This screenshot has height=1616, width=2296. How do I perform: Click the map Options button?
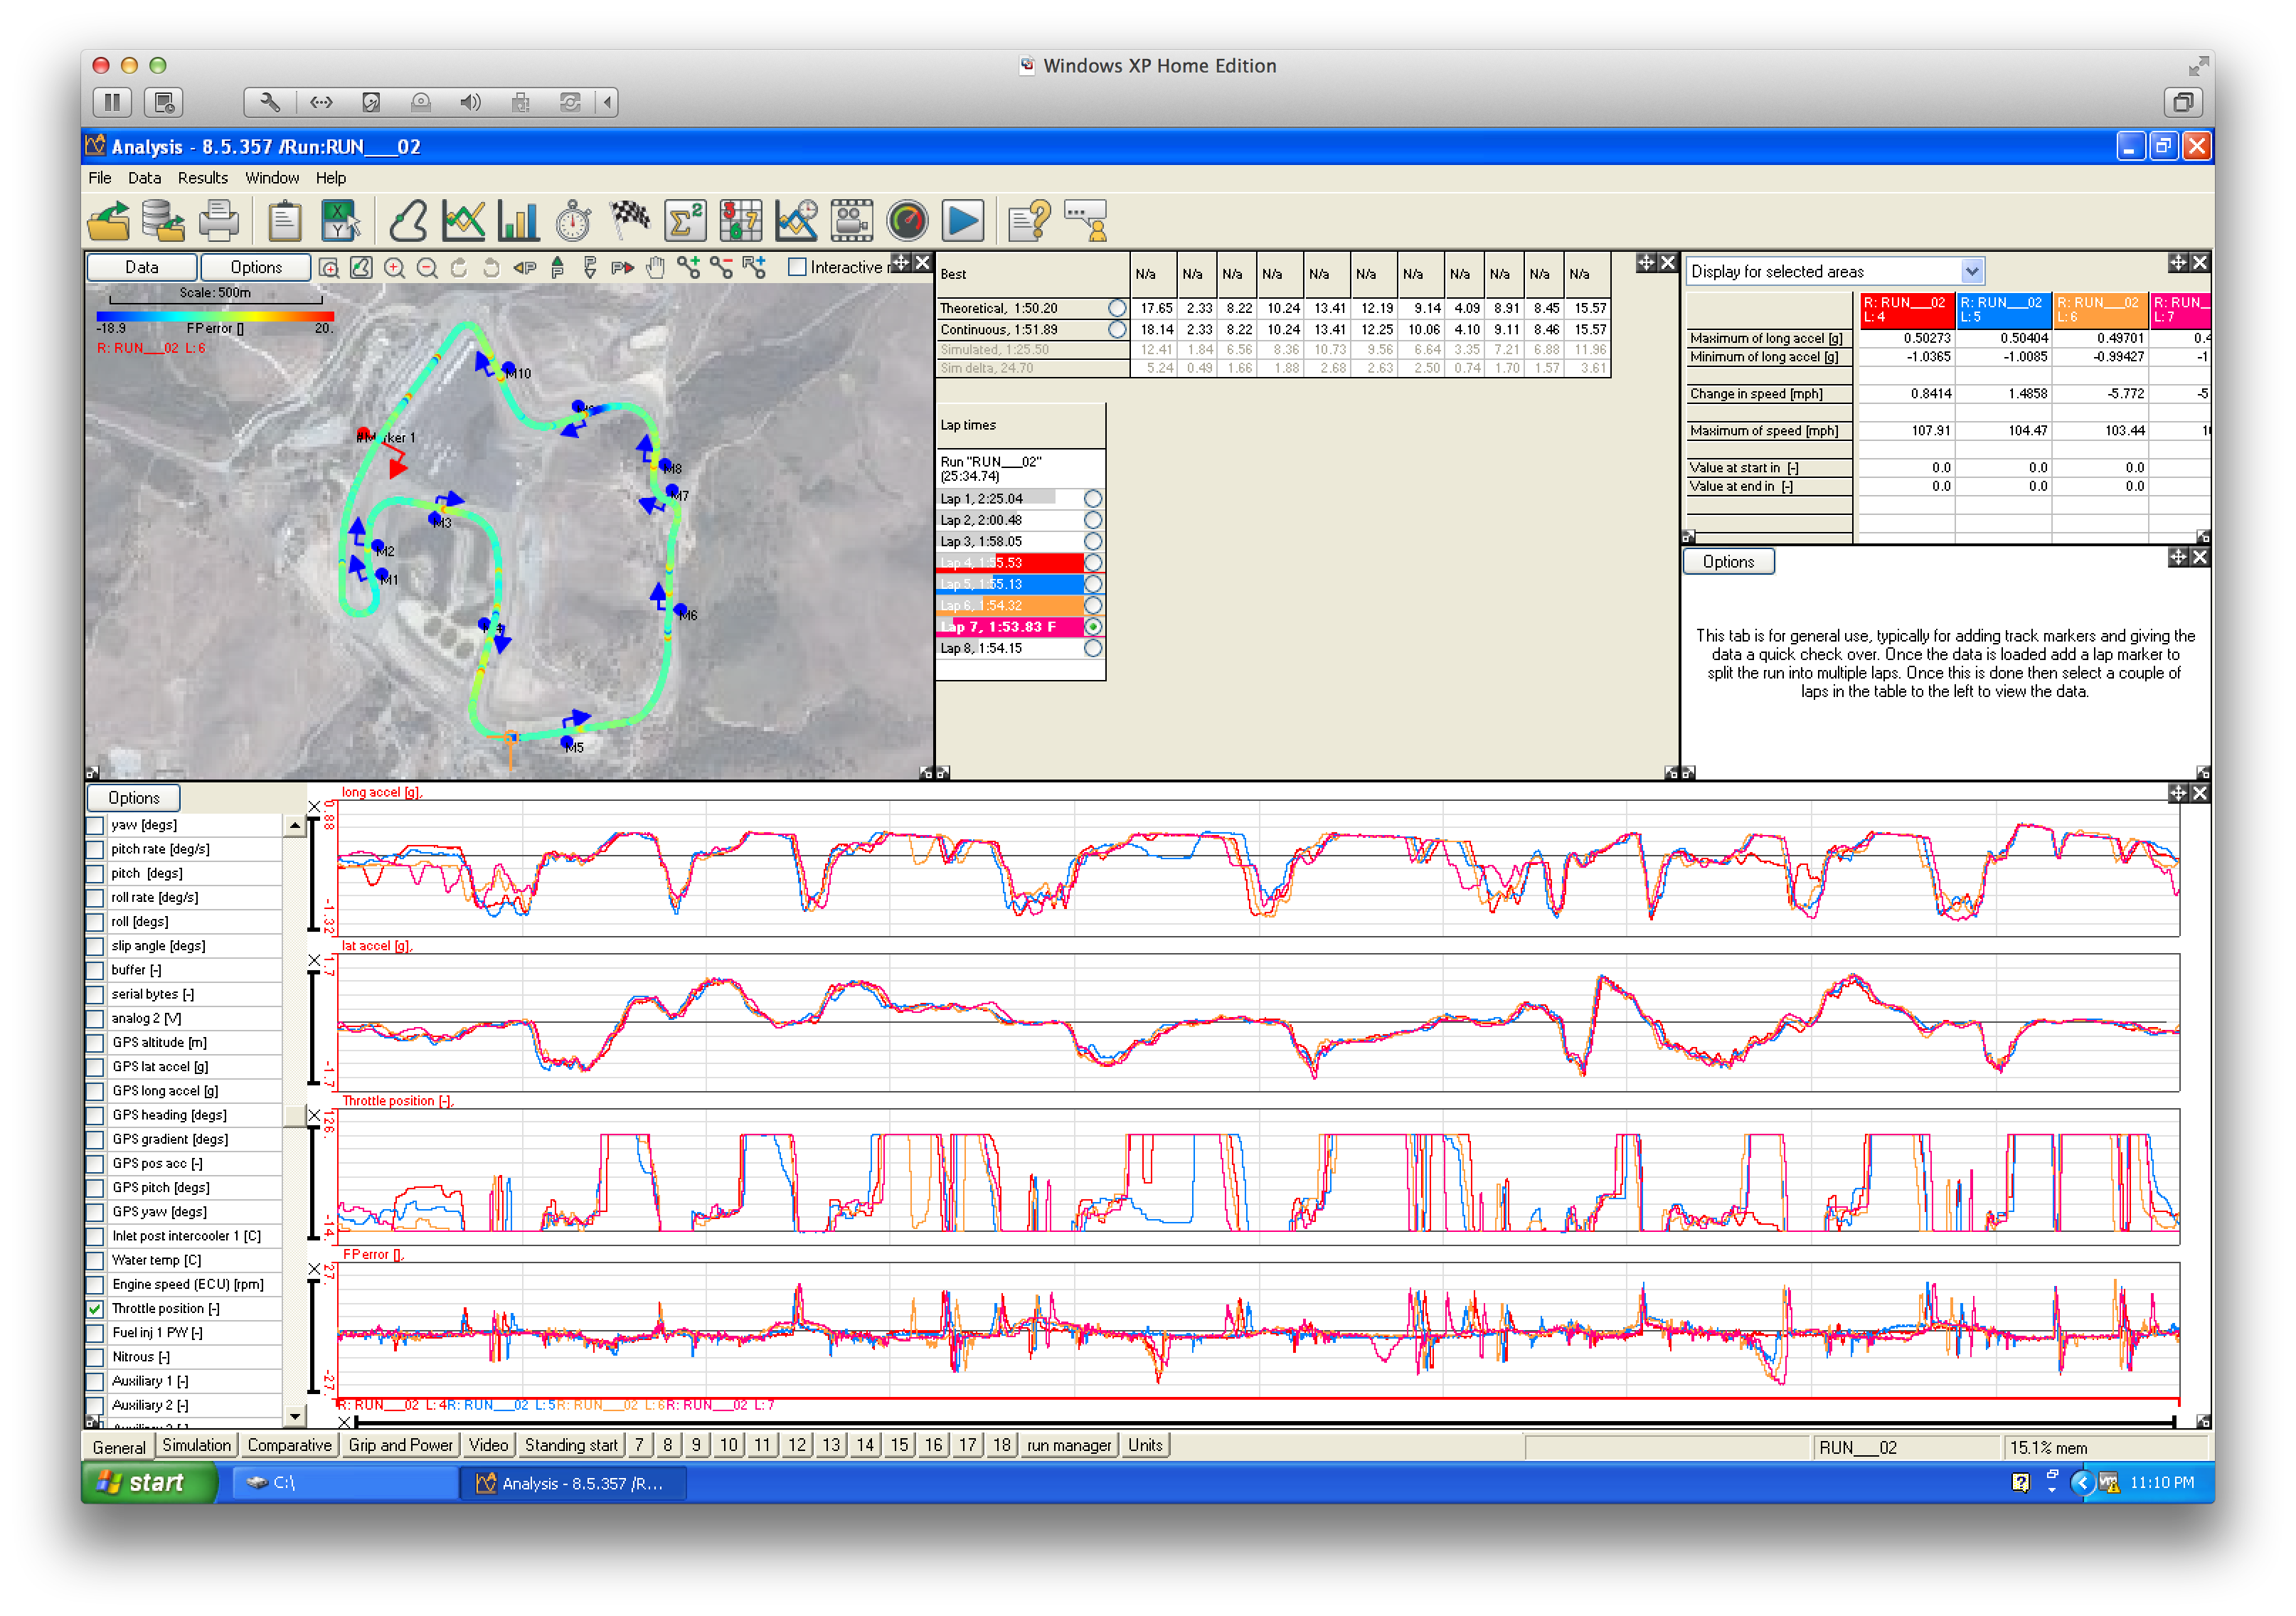(x=256, y=267)
